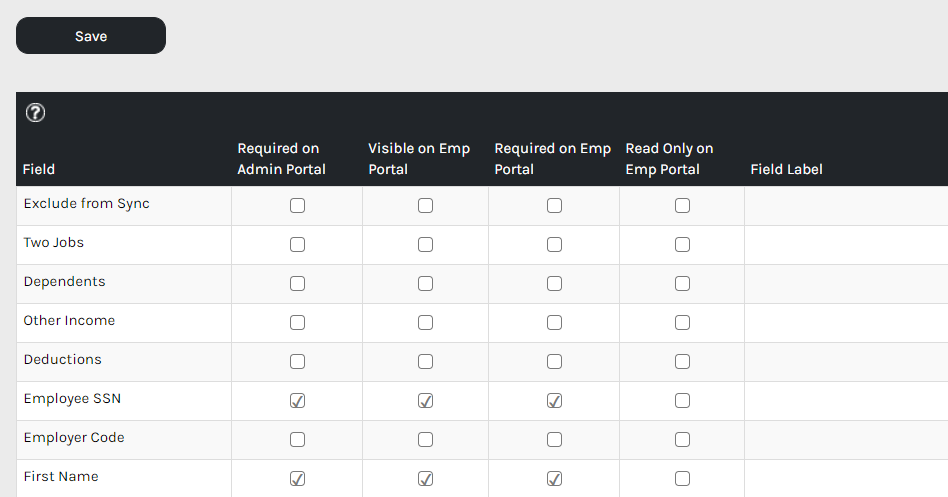Tick Required on Emp Portal for Dependents
The height and width of the screenshot is (497, 948).
tap(554, 284)
